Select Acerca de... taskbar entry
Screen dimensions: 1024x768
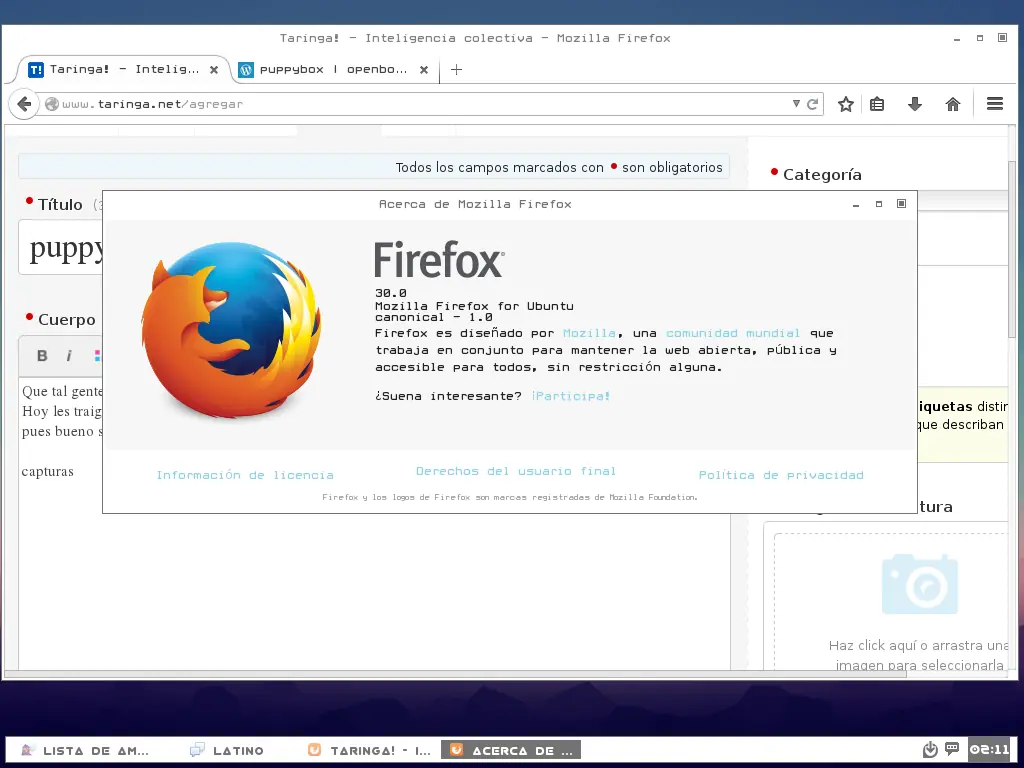pos(511,750)
